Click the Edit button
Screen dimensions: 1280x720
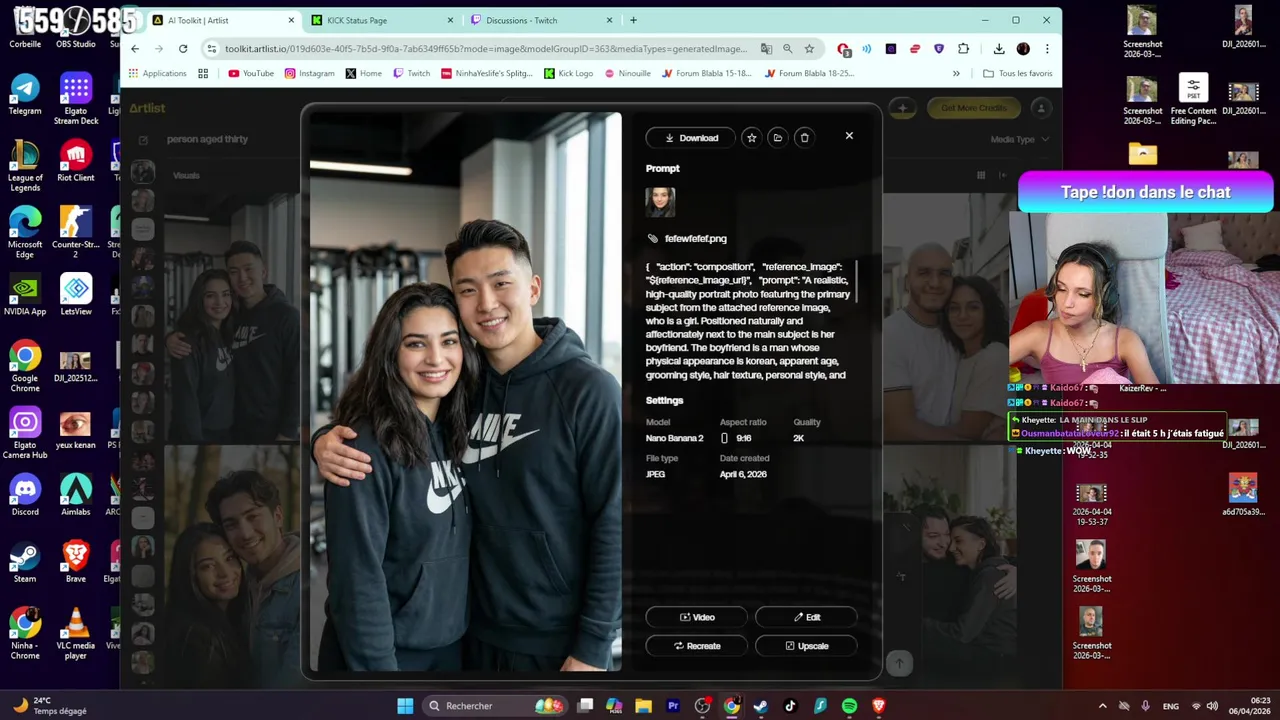tap(806, 617)
